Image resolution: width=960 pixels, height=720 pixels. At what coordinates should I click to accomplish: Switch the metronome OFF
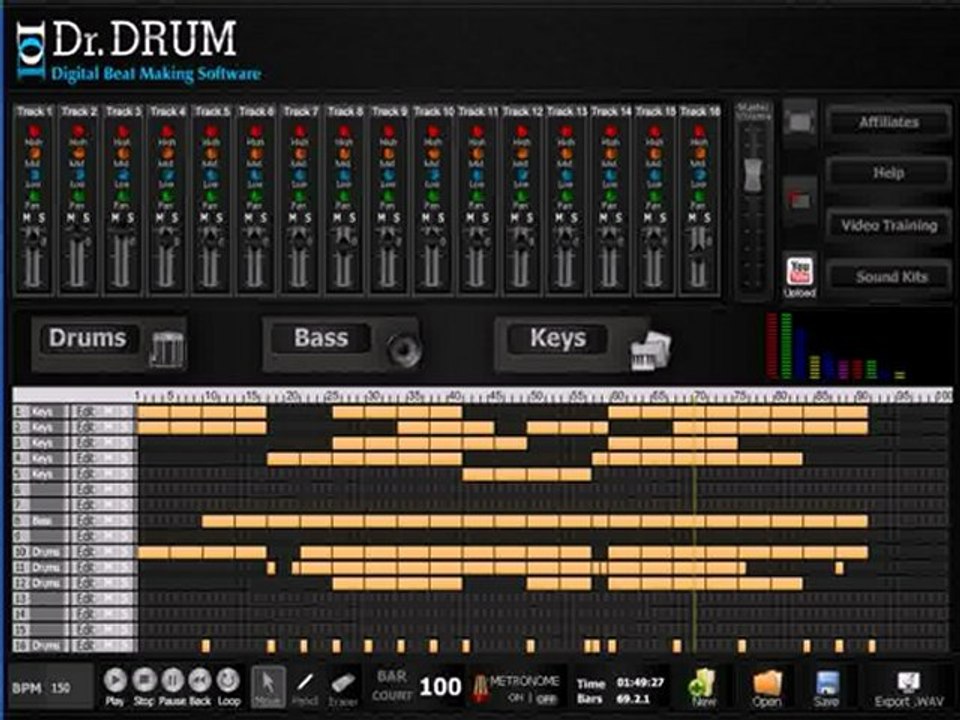(x=546, y=698)
